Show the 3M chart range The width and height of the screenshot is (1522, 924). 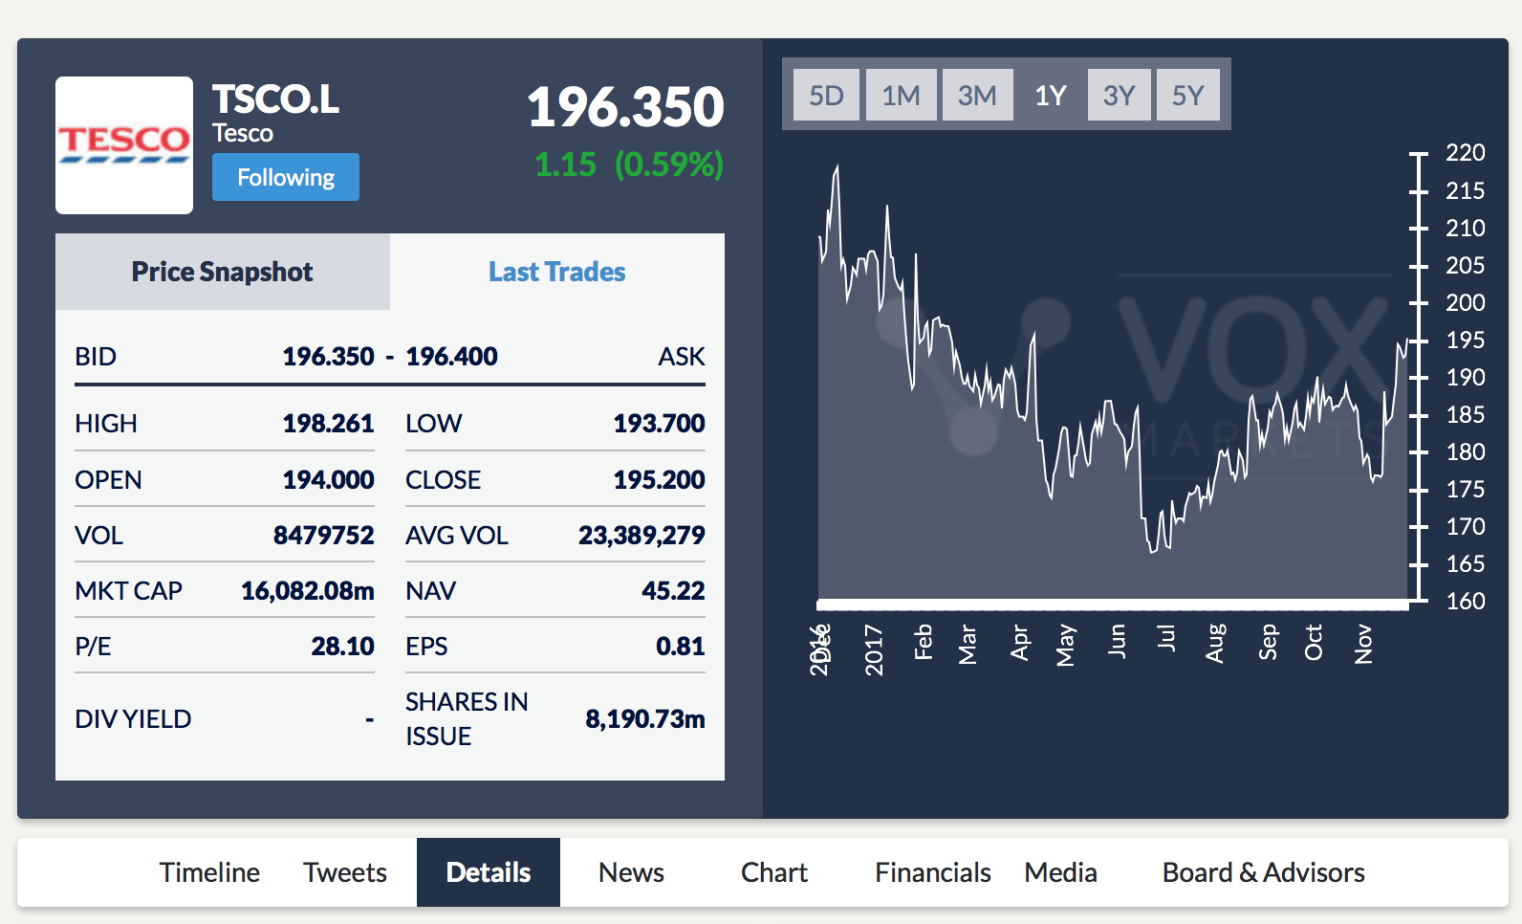(977, 95)
